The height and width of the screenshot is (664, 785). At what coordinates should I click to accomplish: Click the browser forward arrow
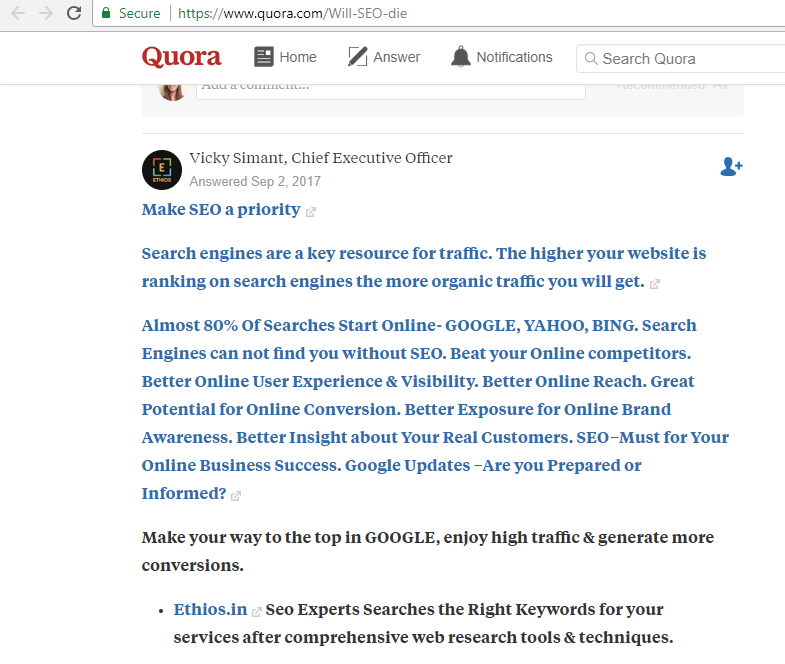(46, 14)
